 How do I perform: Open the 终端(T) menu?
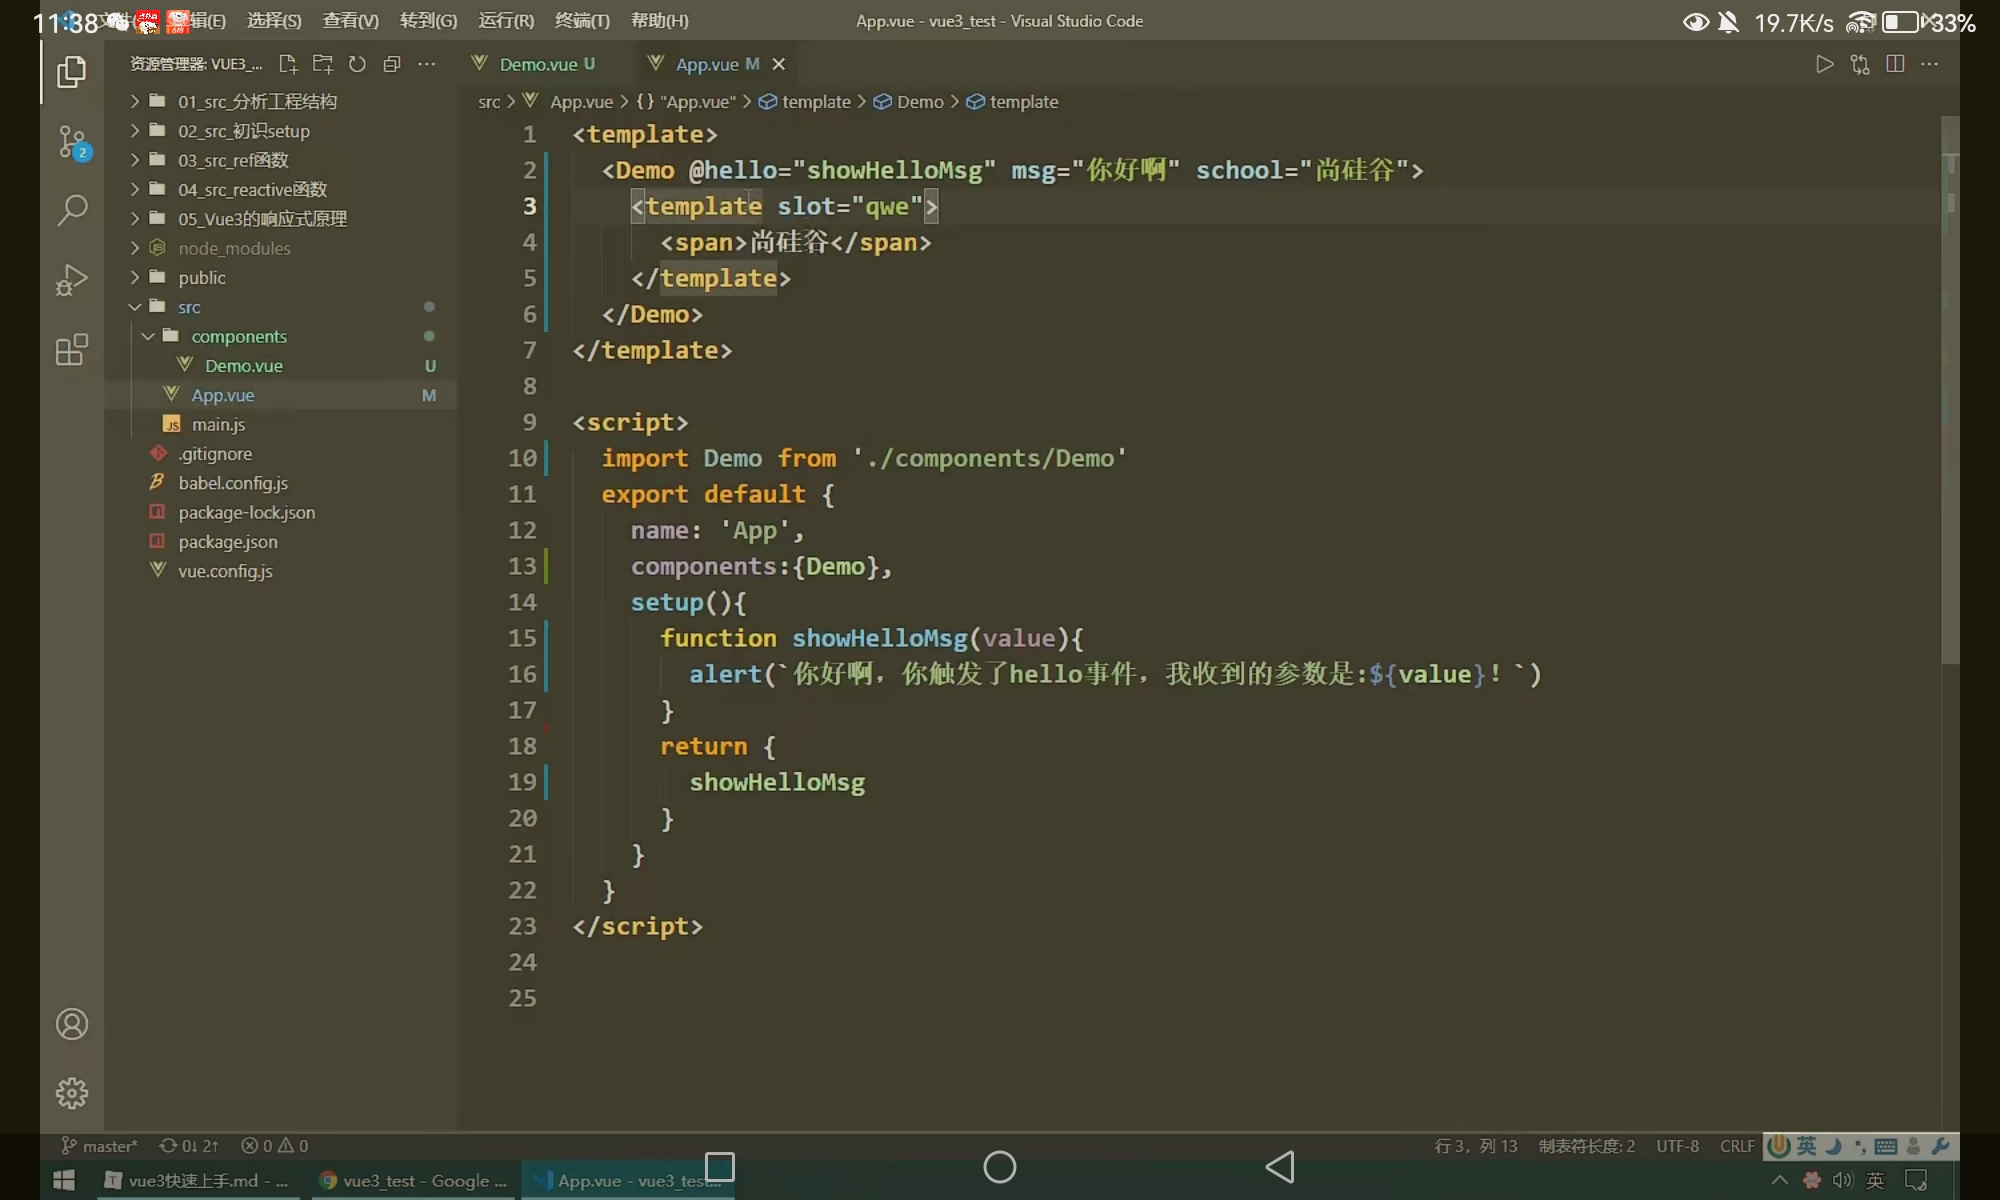pyautogui.click(x=582, y=21)
